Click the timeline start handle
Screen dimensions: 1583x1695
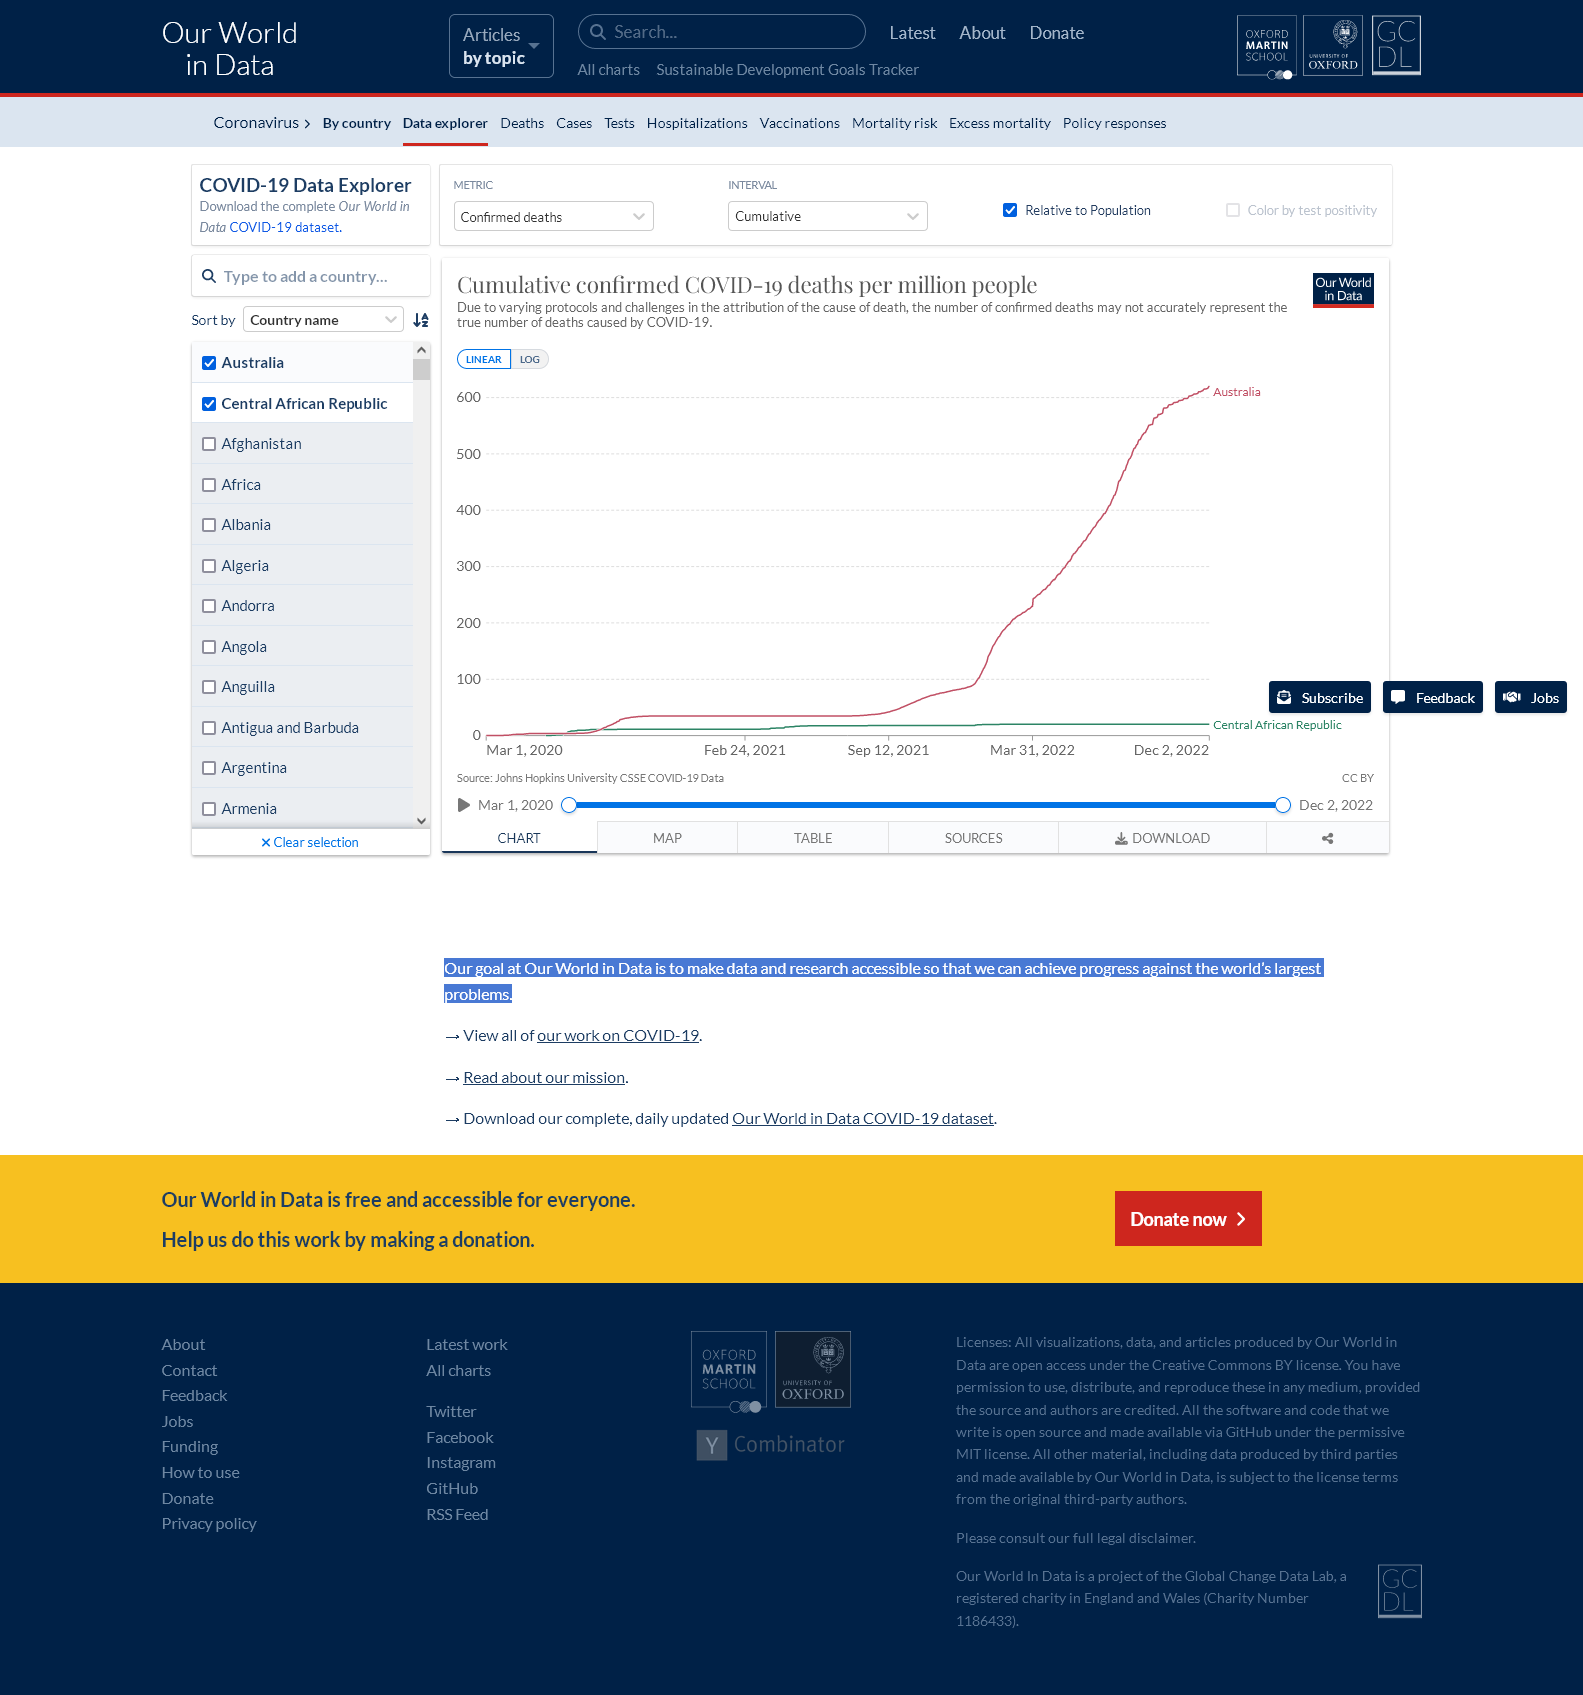click(x=569, y=805)
